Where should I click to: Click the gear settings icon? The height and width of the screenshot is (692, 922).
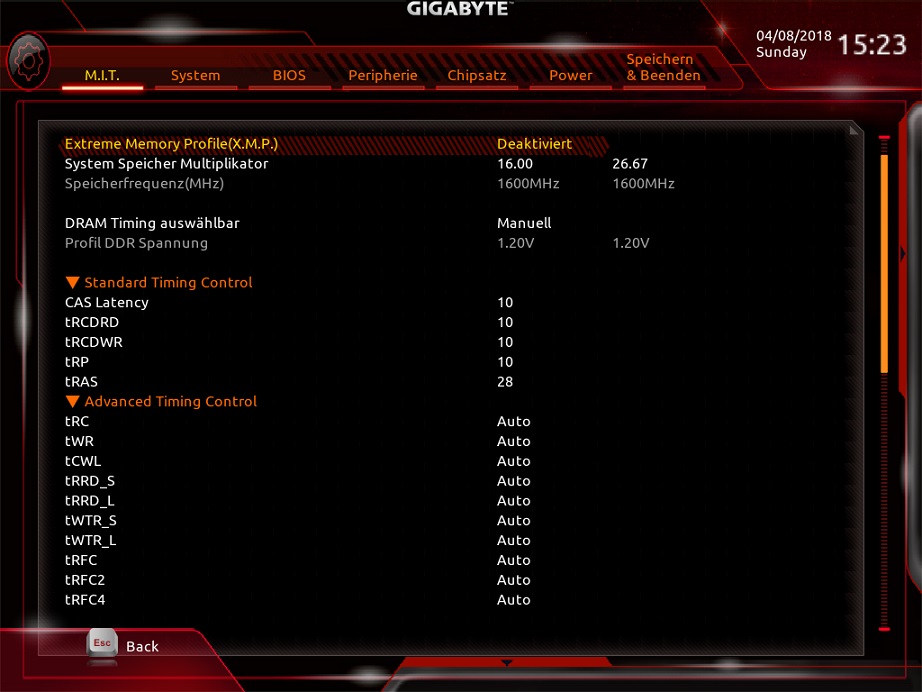click(28, 61)
